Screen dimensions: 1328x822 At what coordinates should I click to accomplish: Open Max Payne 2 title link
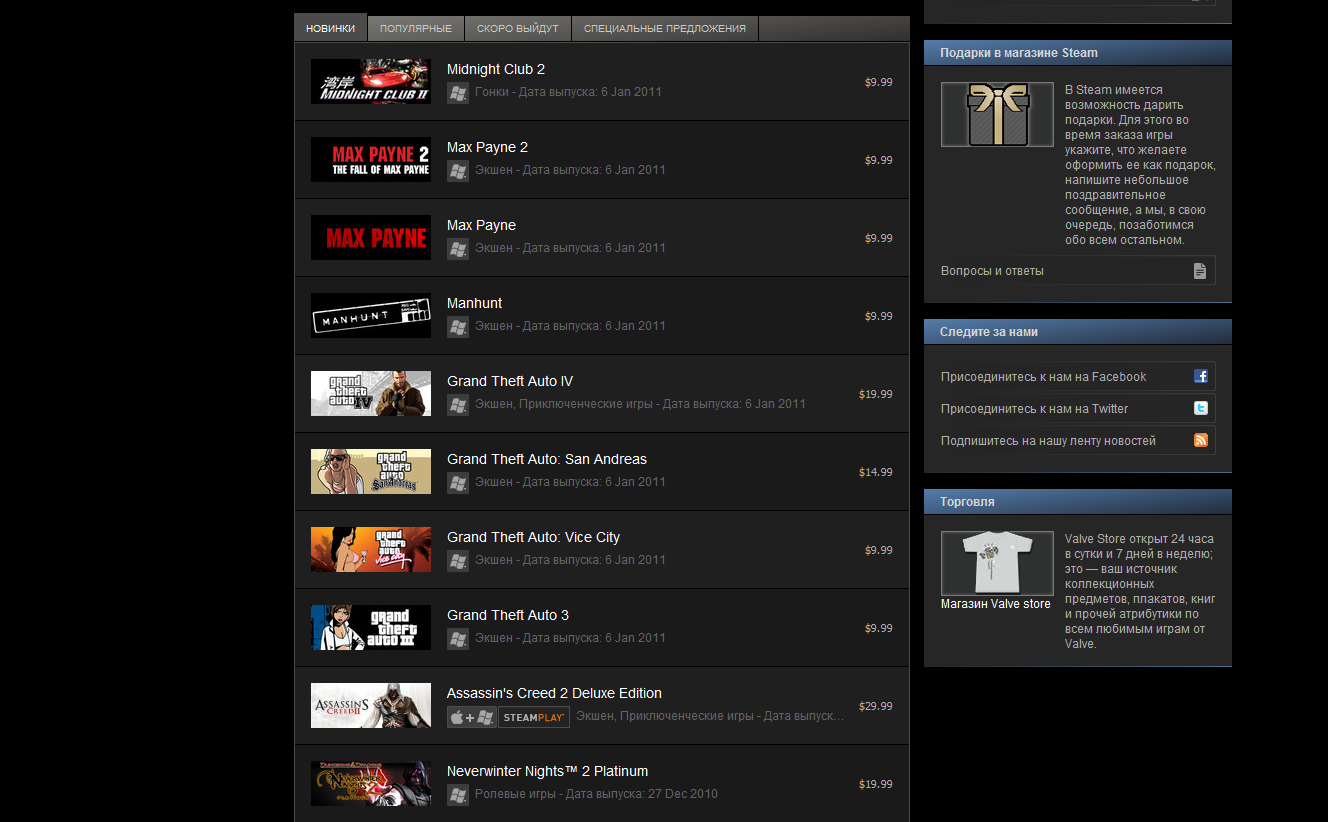pos(487,147)
